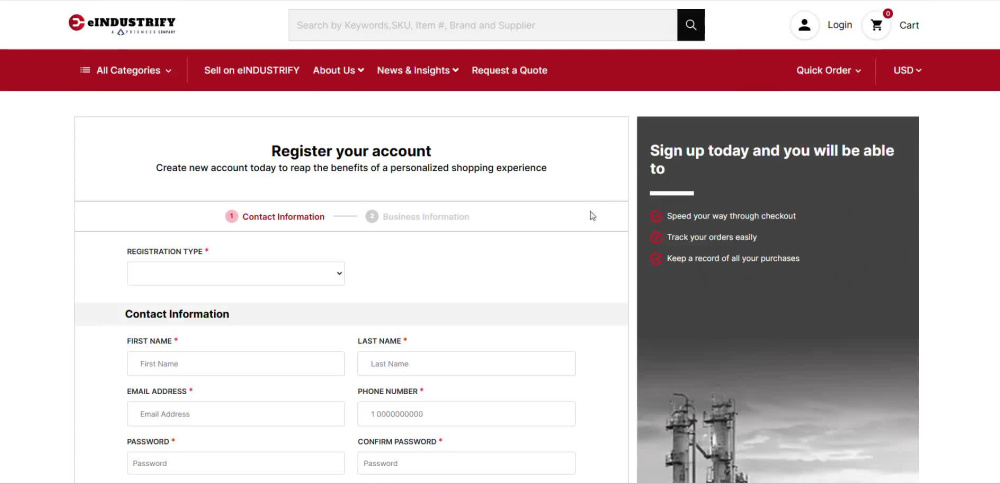The height and width of the screenshot is (484, 1000).
Task: Click the check icon beside Keep a record
Action: point(656,258)
